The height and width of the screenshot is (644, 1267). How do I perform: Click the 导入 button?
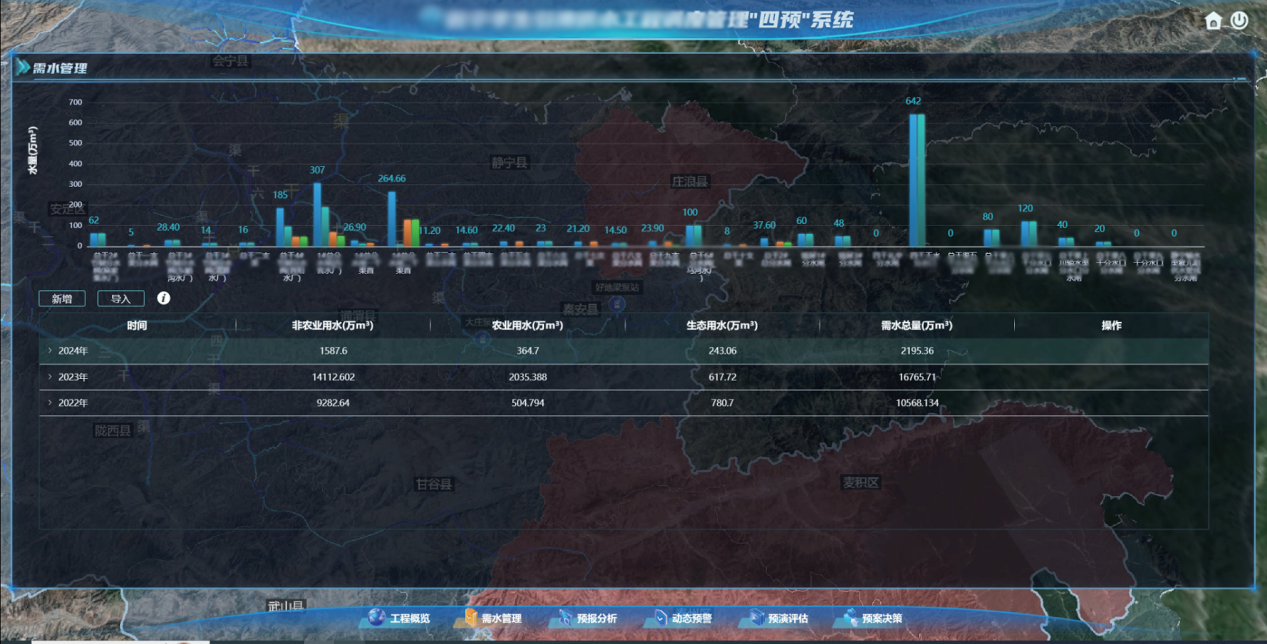(x=121, y=298)
